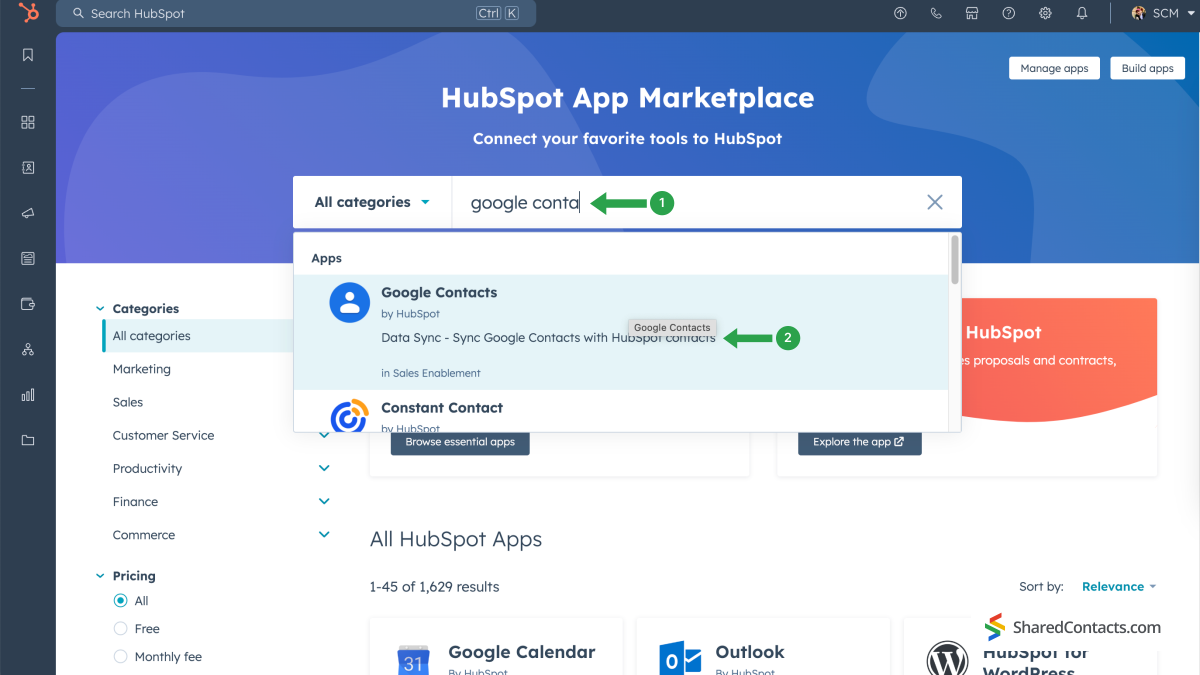Click the Explore the app button
This screenshot has height=675, width=1200.
(859, 442)
